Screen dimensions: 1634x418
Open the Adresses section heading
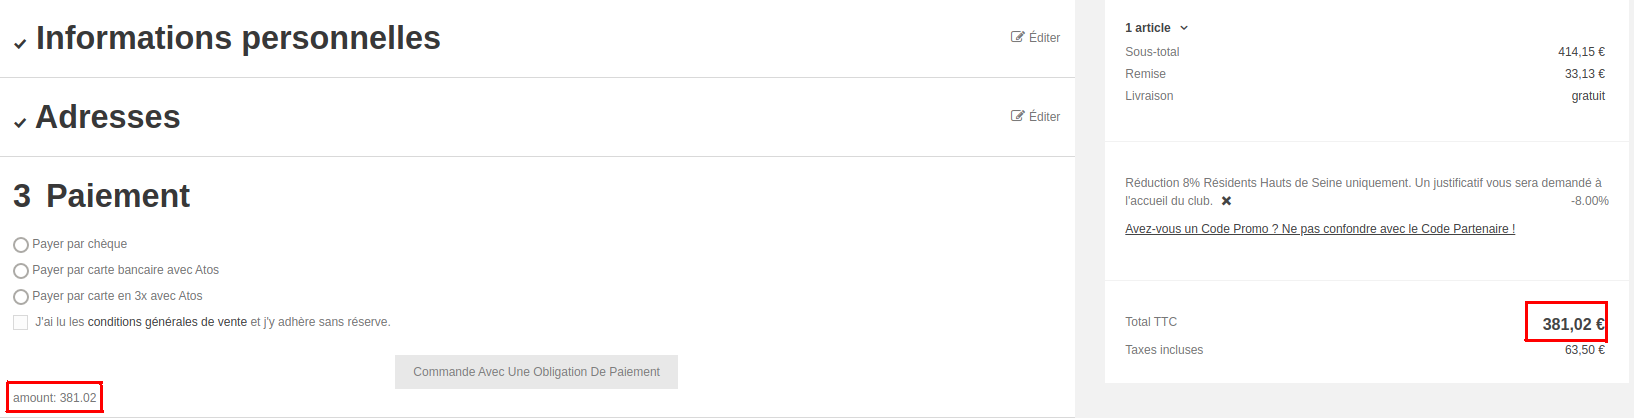coord(108,117)
